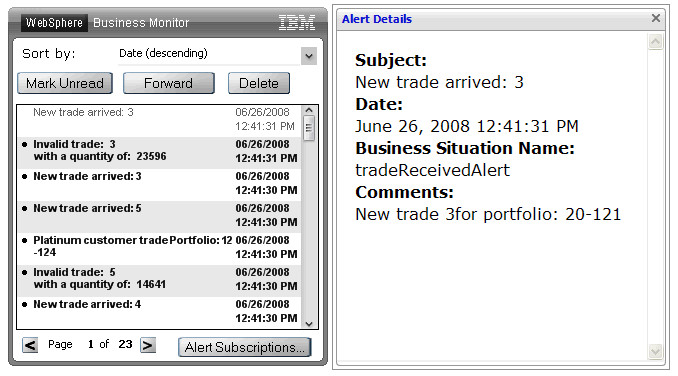Select alert 'New trade arrived: 4'
The height and width of the screenshot is (376, 678).
click(159, 313)
